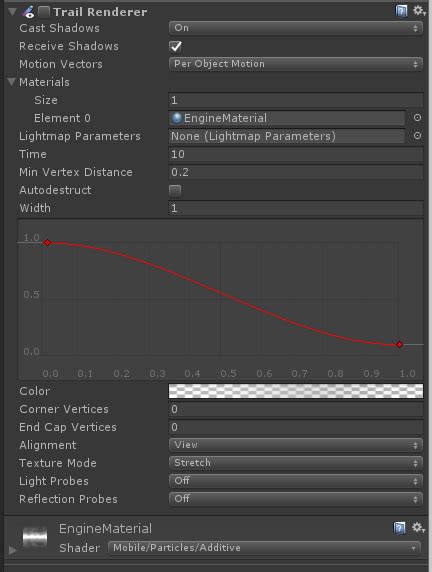432x572 pixels.
Task: Click the Trail Renderer component icon
Action: (28, 12)
